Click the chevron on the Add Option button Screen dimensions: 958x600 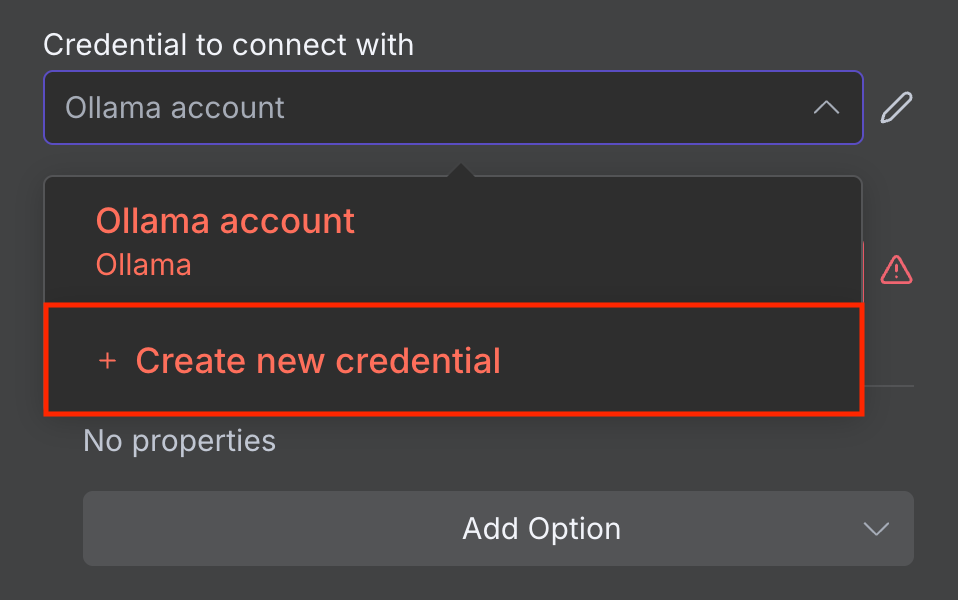[876, 528]
